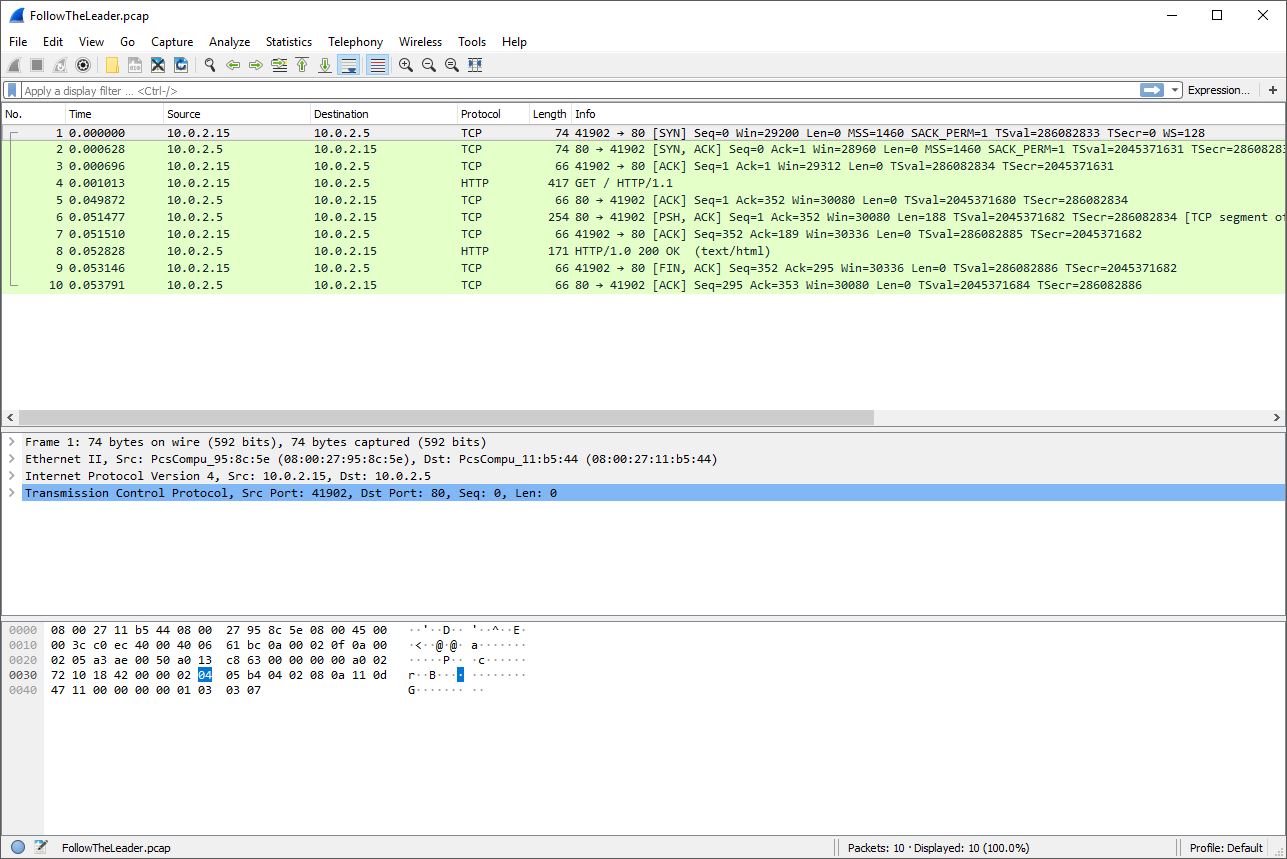Click the display filter input field

pyautogui.click(x=570, y=90)
